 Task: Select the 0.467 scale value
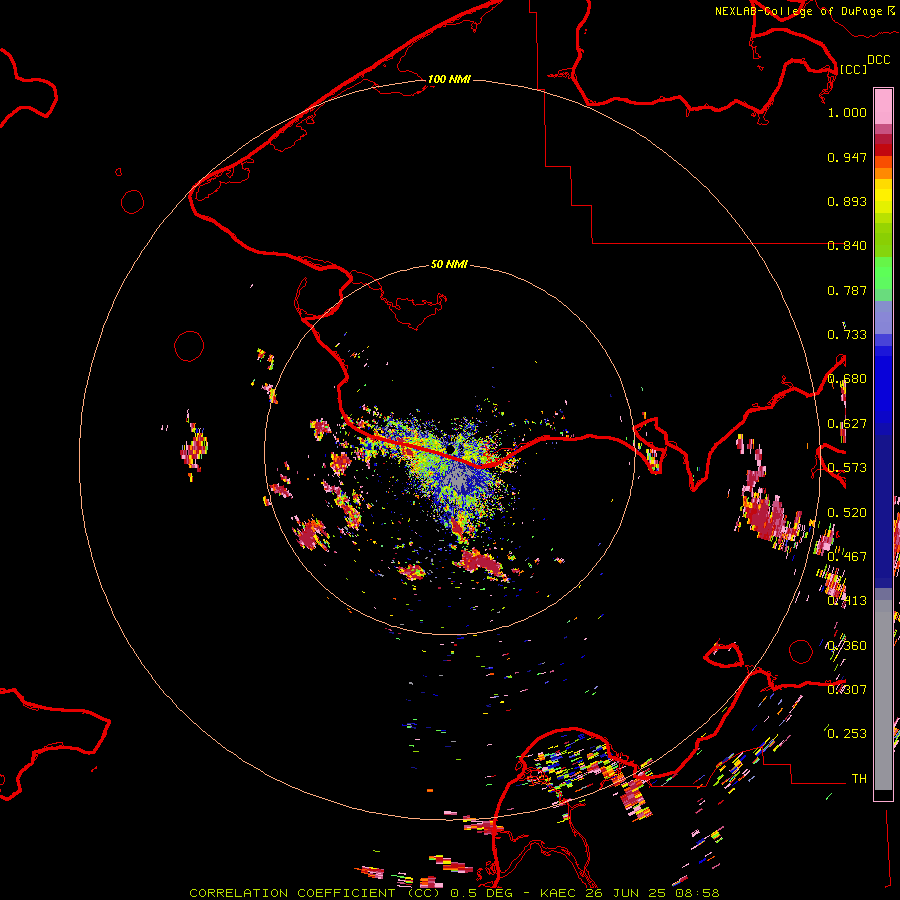coord(847,557)
